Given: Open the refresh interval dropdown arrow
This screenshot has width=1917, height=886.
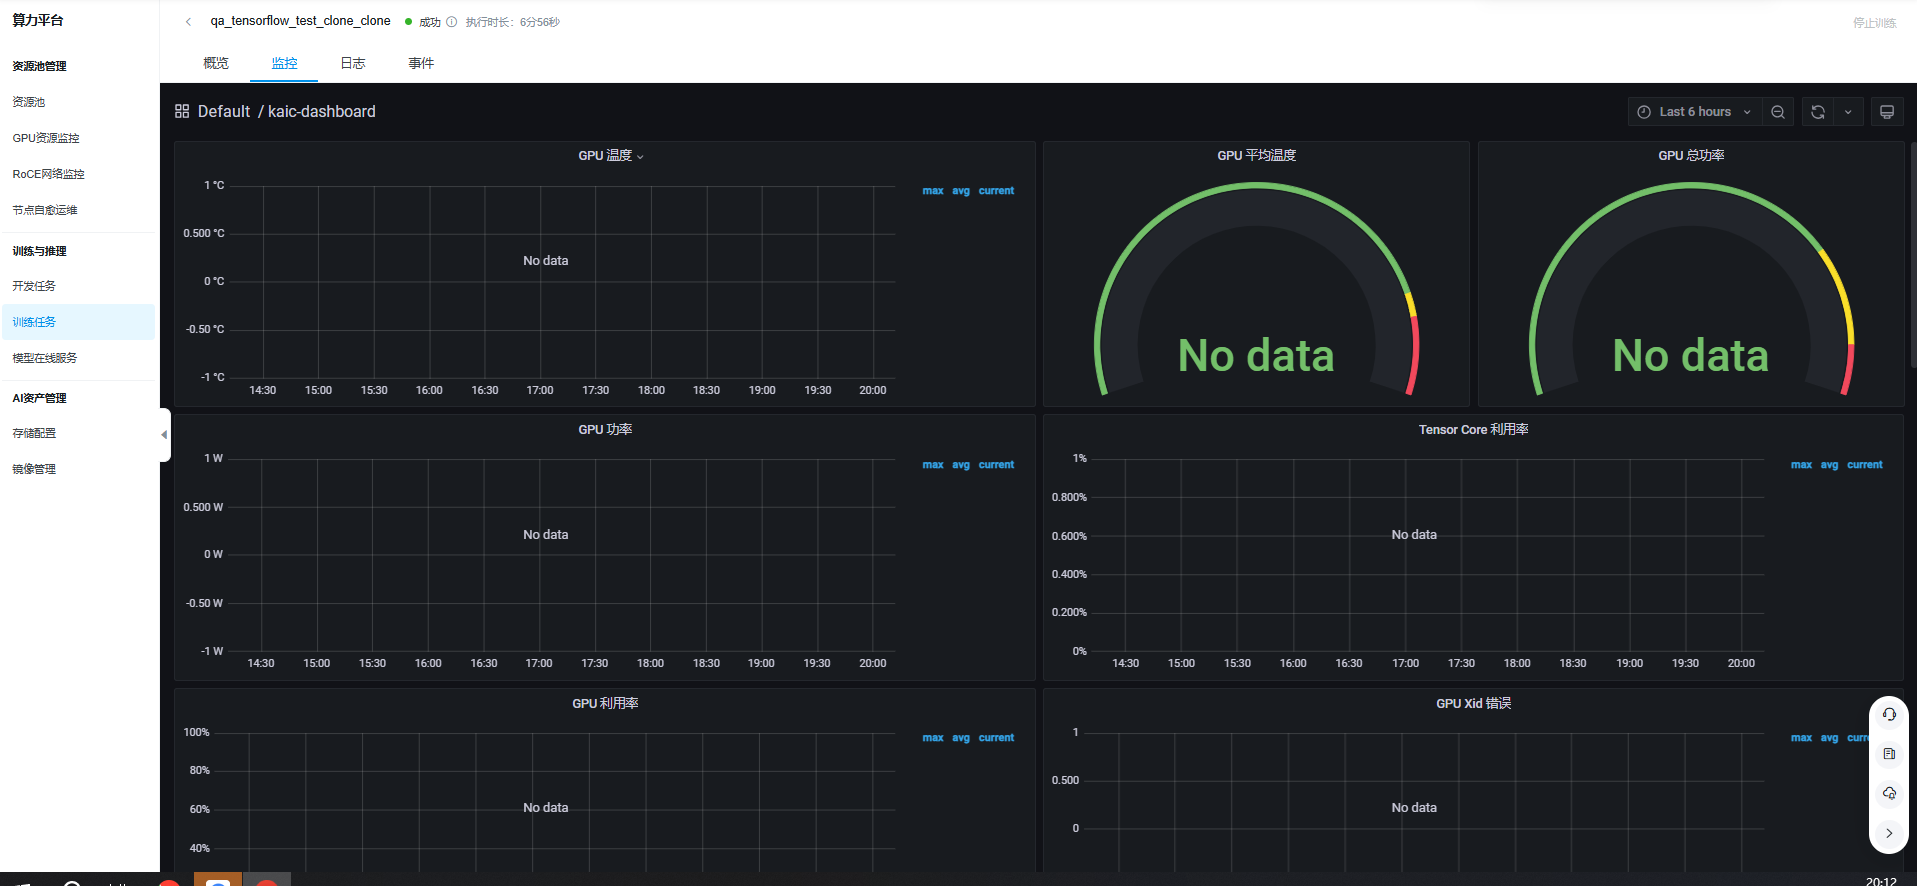Looking at the screenshot, I should 1847,112.
